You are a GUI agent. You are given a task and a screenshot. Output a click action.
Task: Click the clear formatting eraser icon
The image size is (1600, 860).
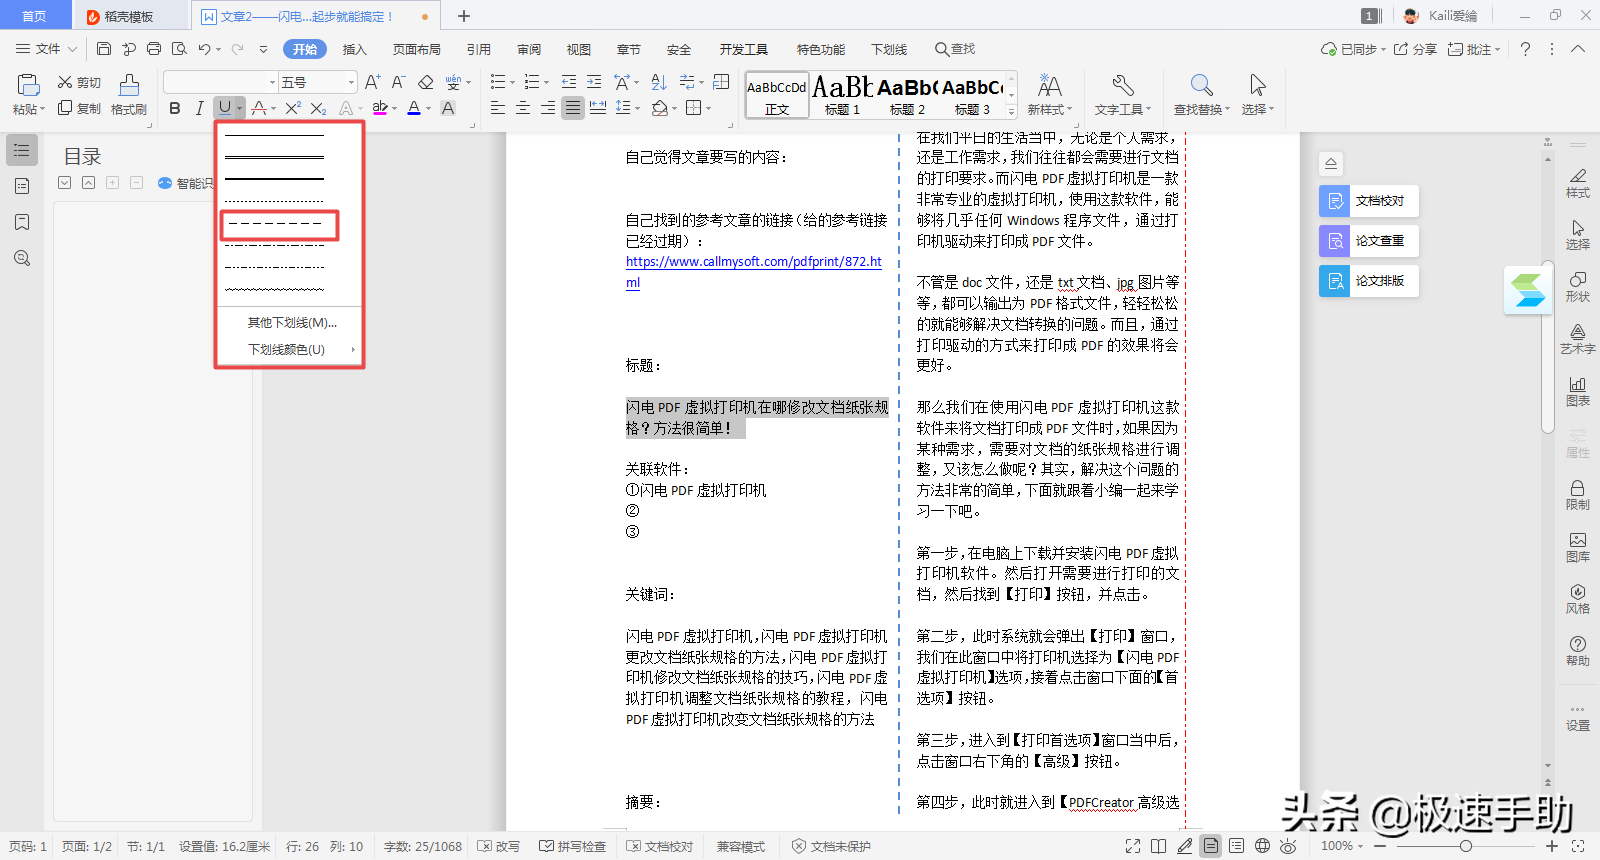pos(426,82)
